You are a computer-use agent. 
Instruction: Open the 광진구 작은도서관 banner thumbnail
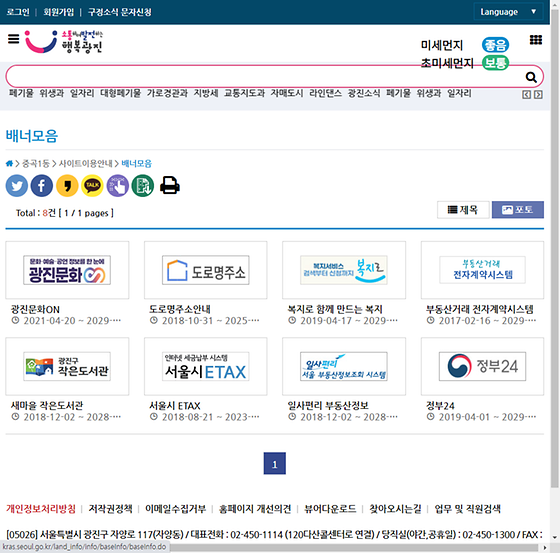coord(67,367)
